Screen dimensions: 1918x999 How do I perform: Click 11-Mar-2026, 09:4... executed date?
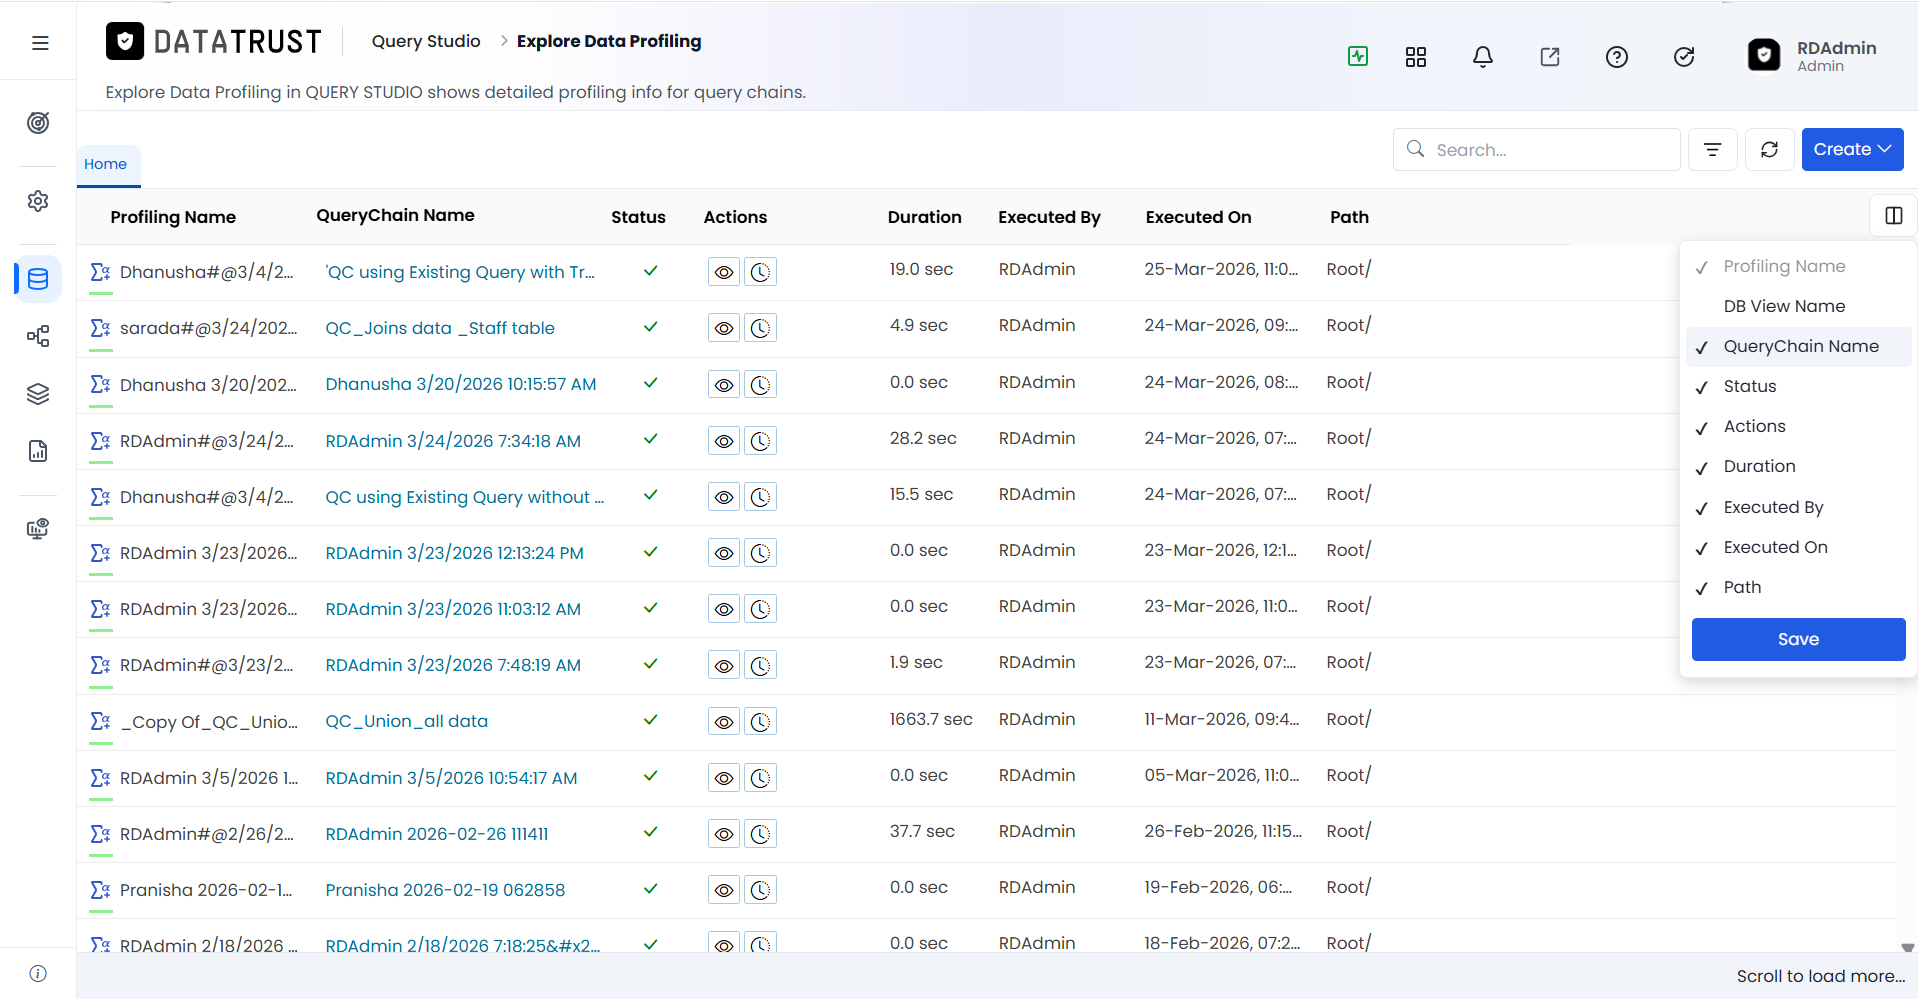click(1222, 719)
